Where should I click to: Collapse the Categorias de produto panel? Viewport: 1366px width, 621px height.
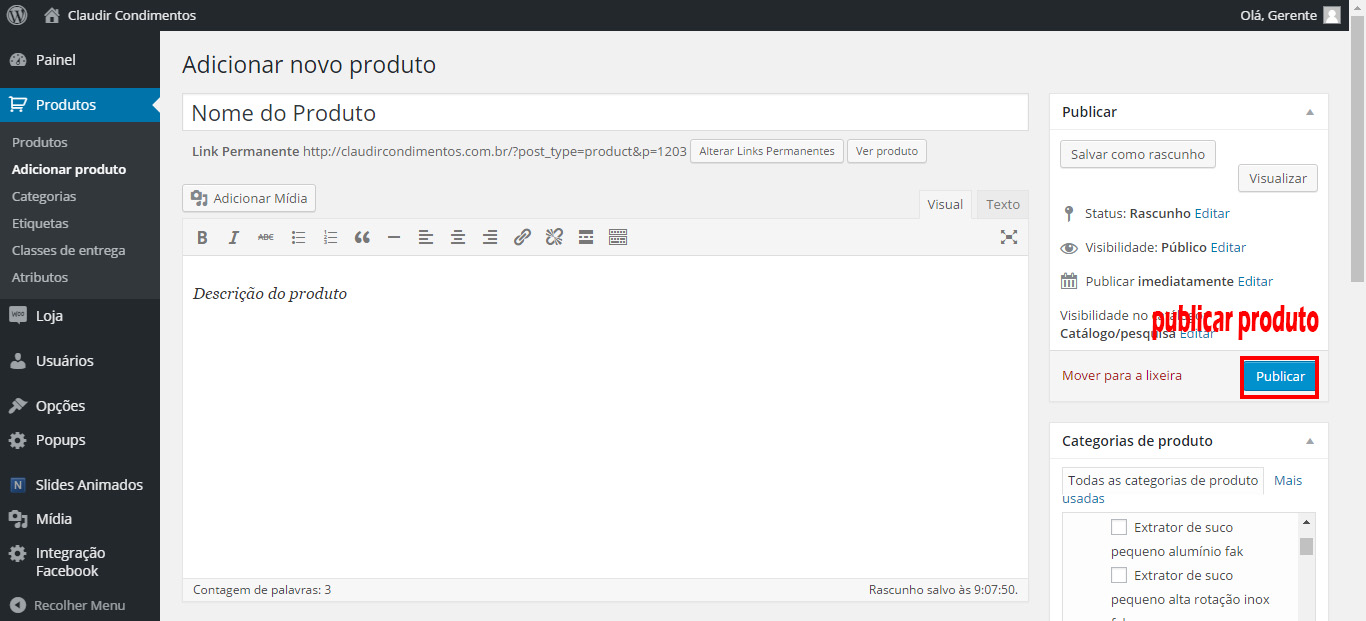click(1310, 441)
